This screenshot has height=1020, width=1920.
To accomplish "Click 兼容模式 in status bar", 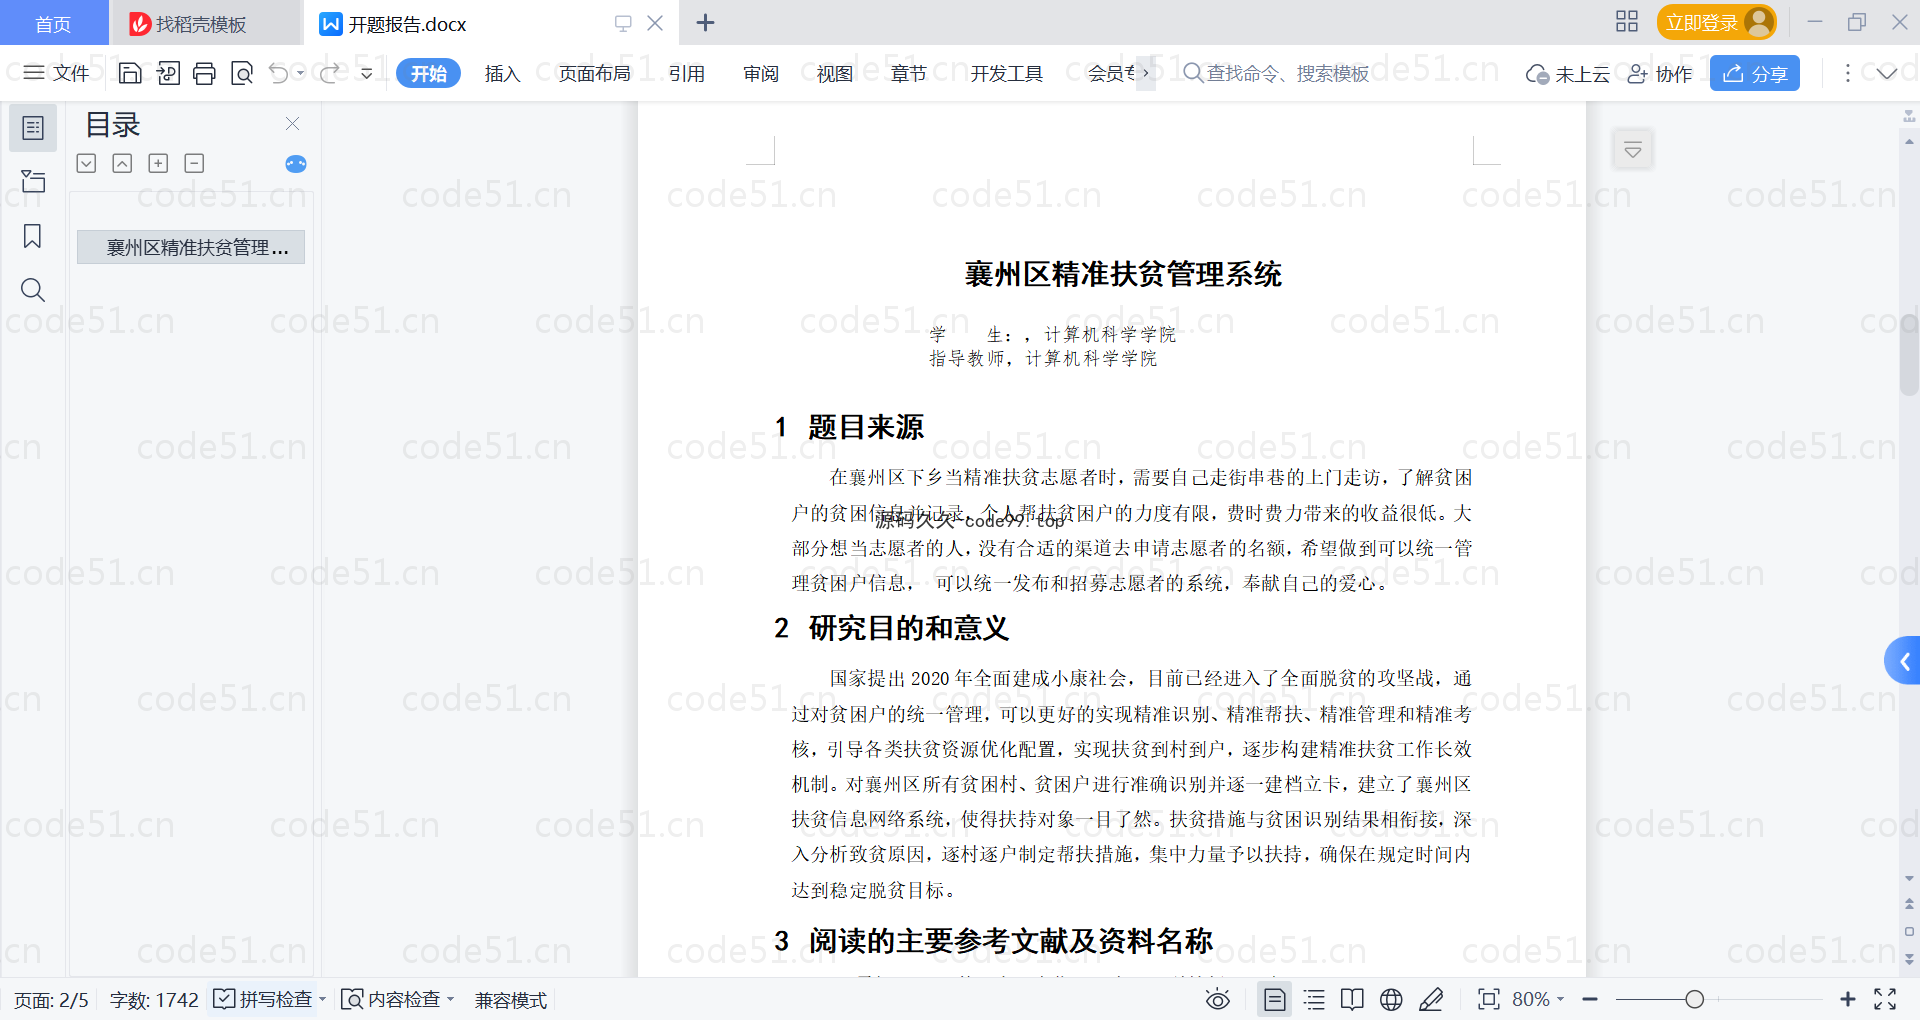I will [x=511, y=1000].
